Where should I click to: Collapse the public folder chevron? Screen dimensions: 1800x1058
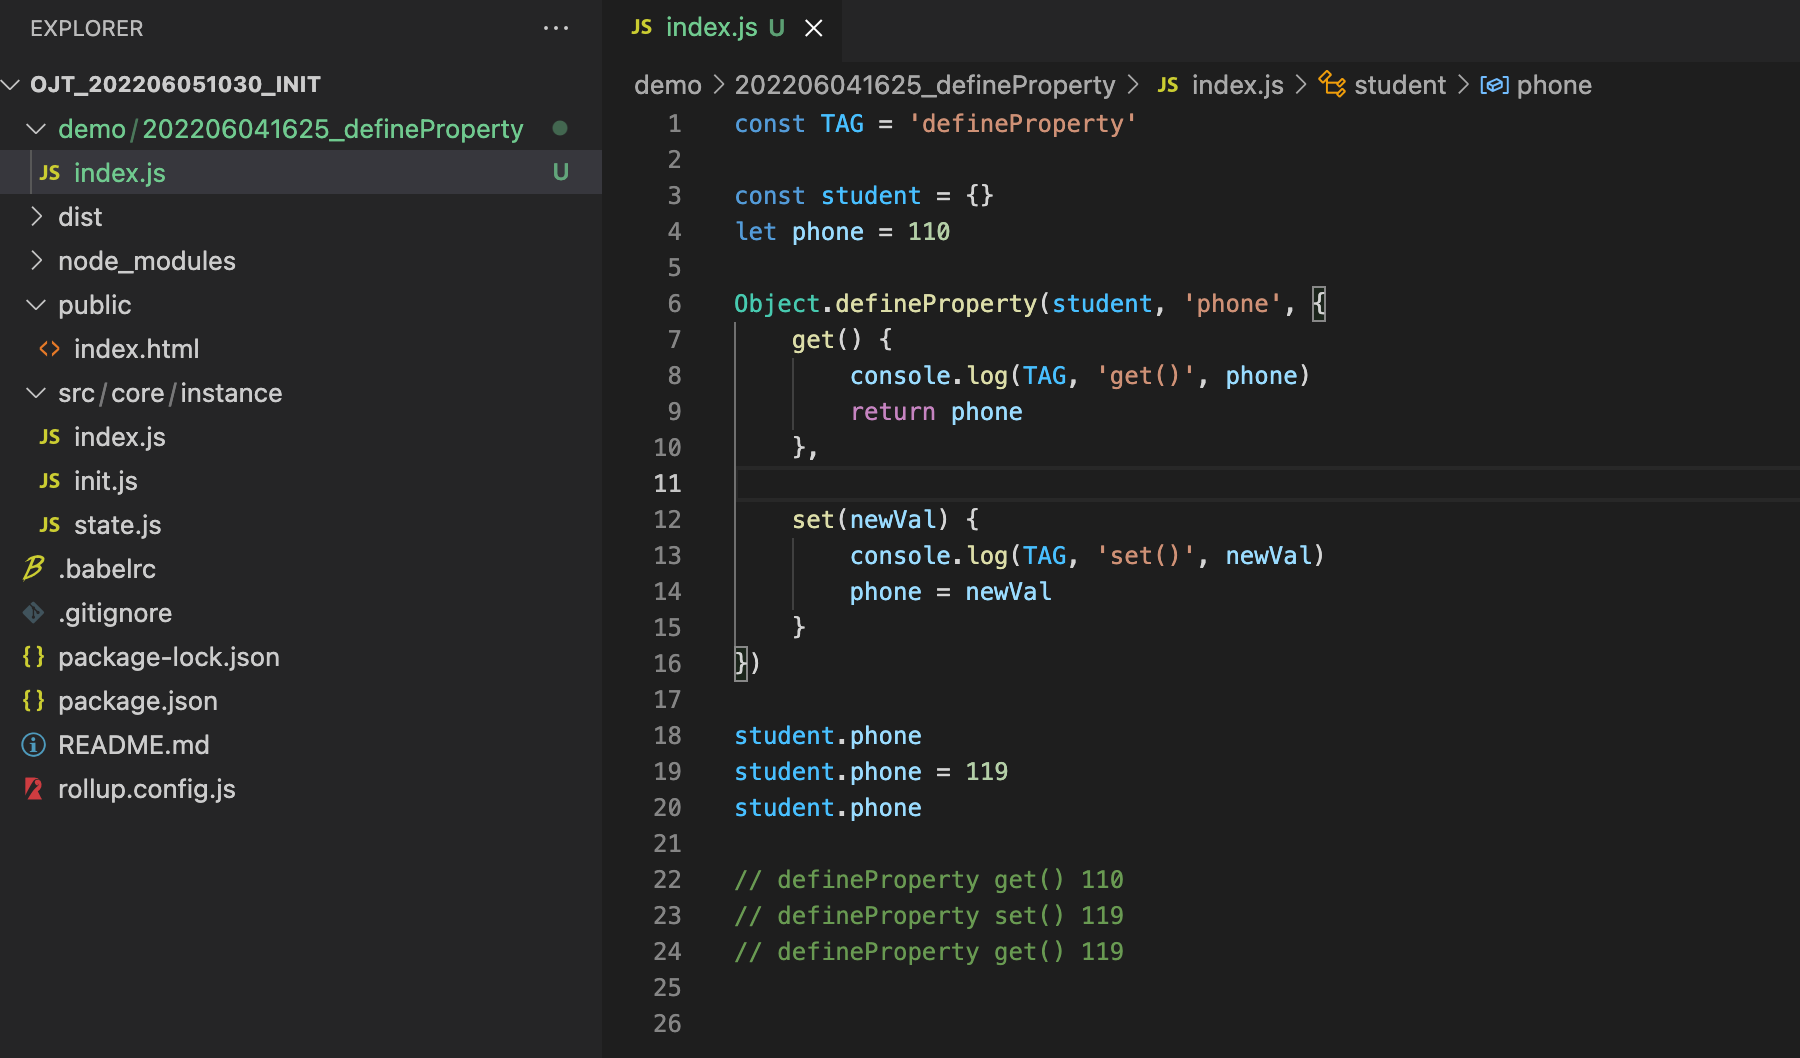pos(36,304)
